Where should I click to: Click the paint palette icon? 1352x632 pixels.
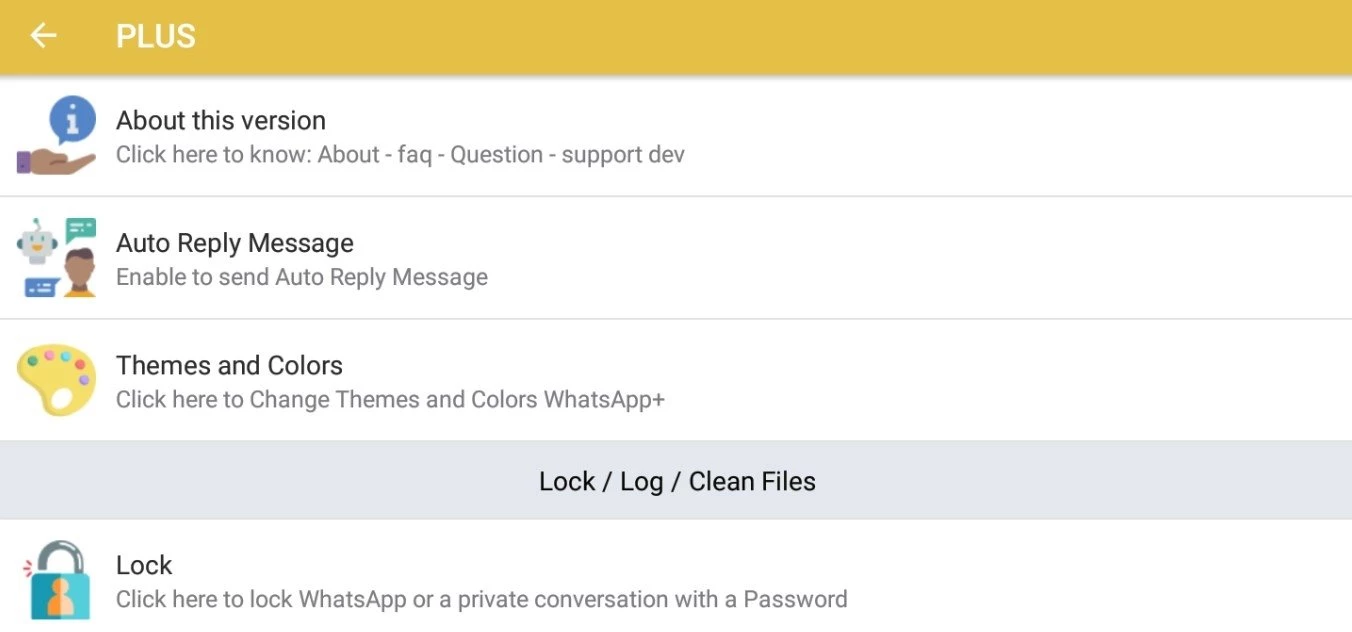pos(57,380)
